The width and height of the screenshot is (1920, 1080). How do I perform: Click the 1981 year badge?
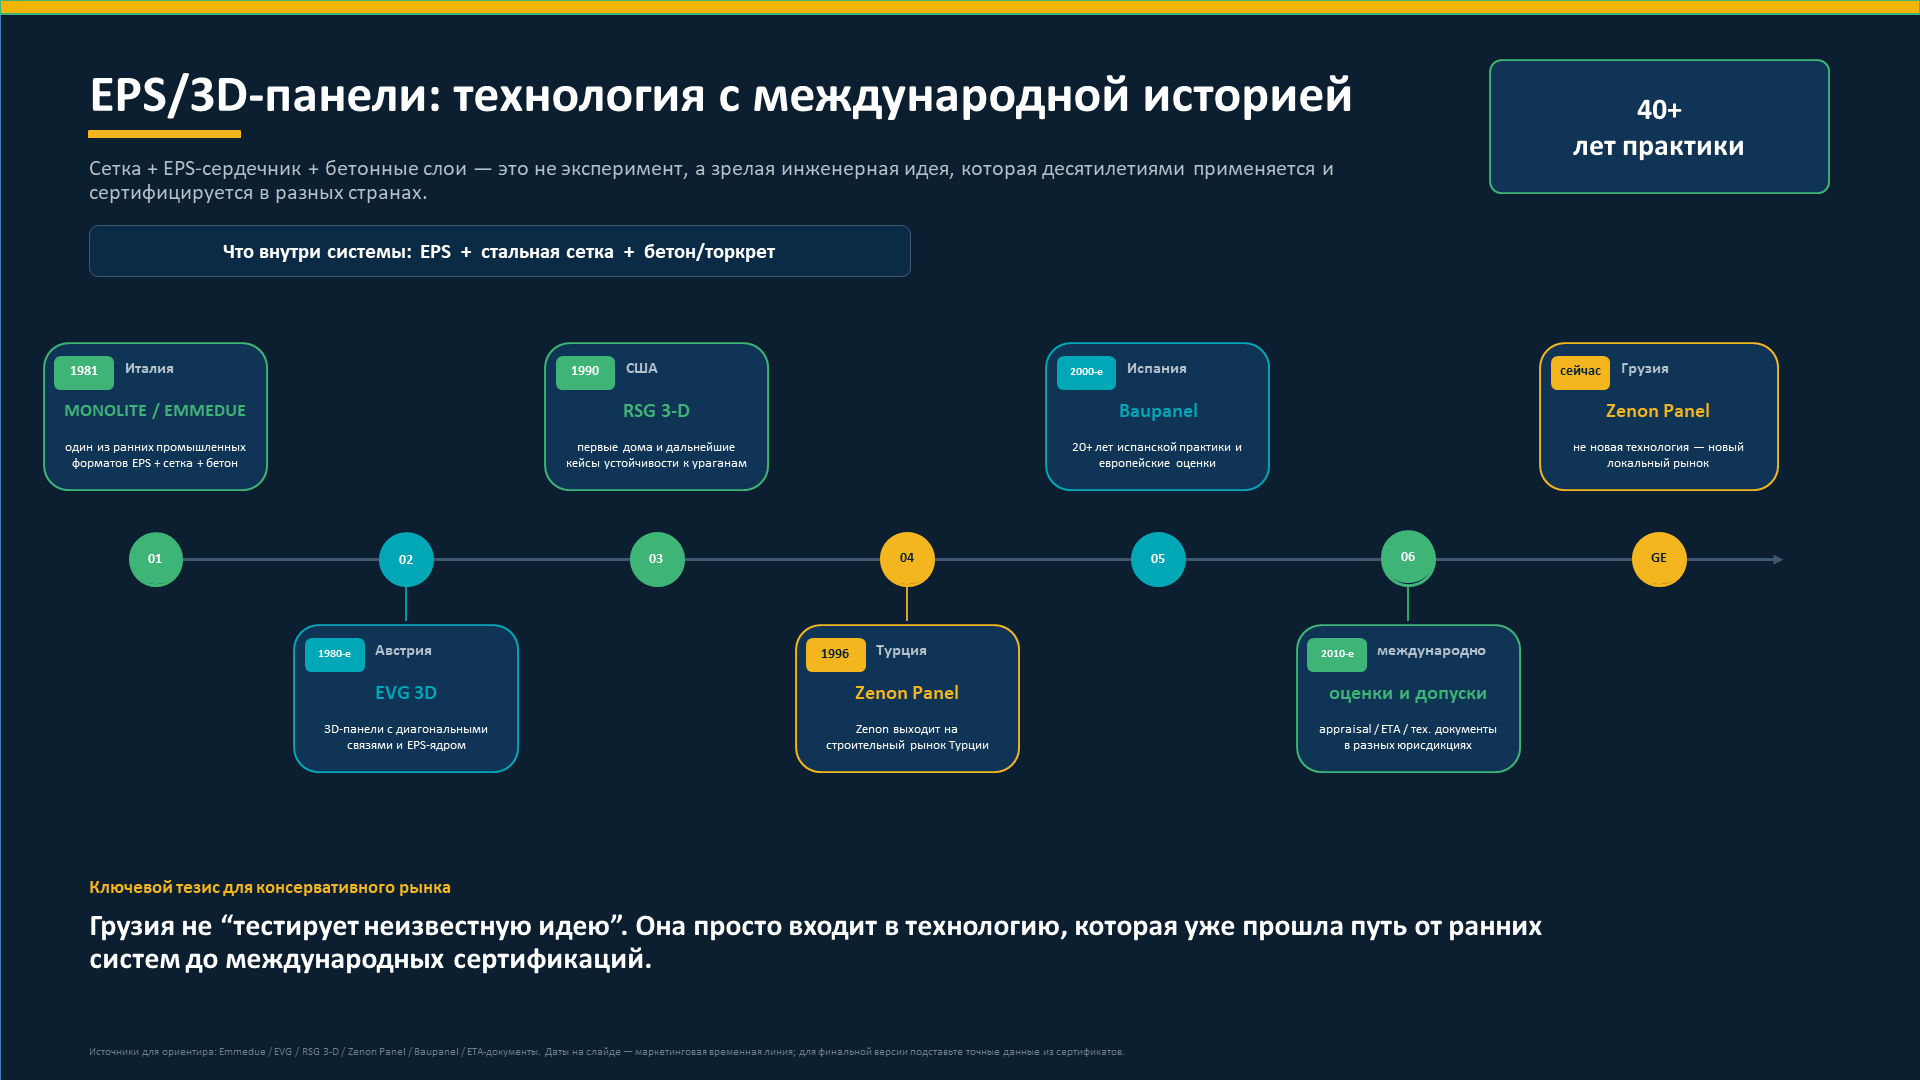(x=84, y=372)
